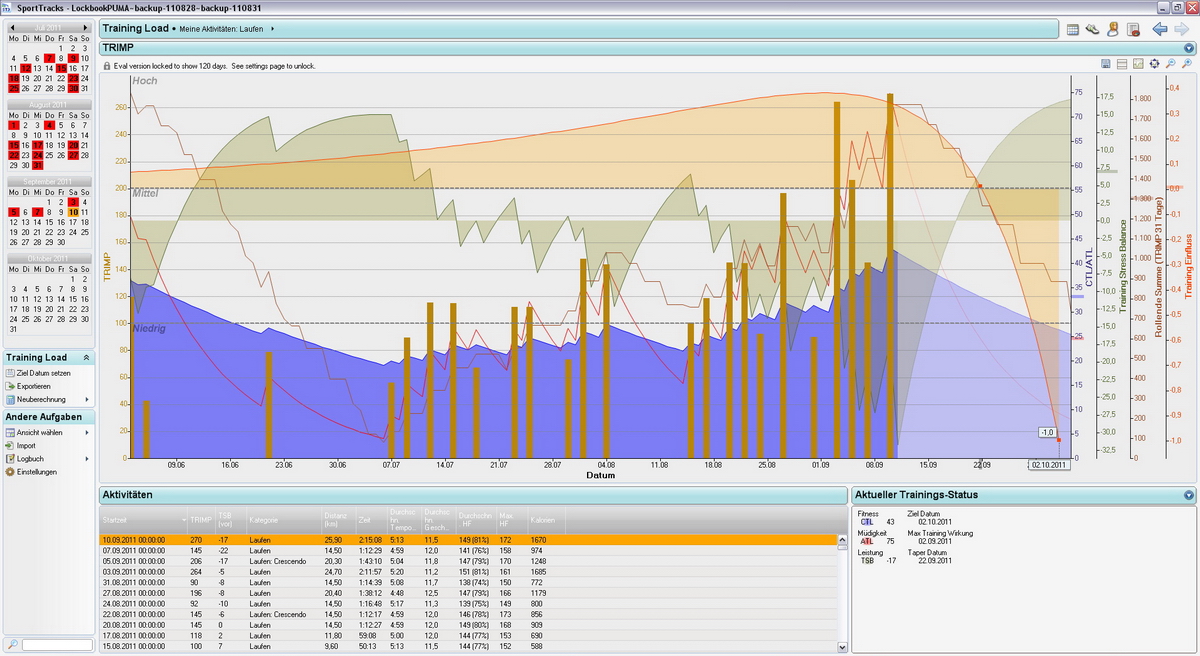
Task: Expand the Neuberechnung submenu arrow
Action: pyautogui.click(x=87, y=399)
